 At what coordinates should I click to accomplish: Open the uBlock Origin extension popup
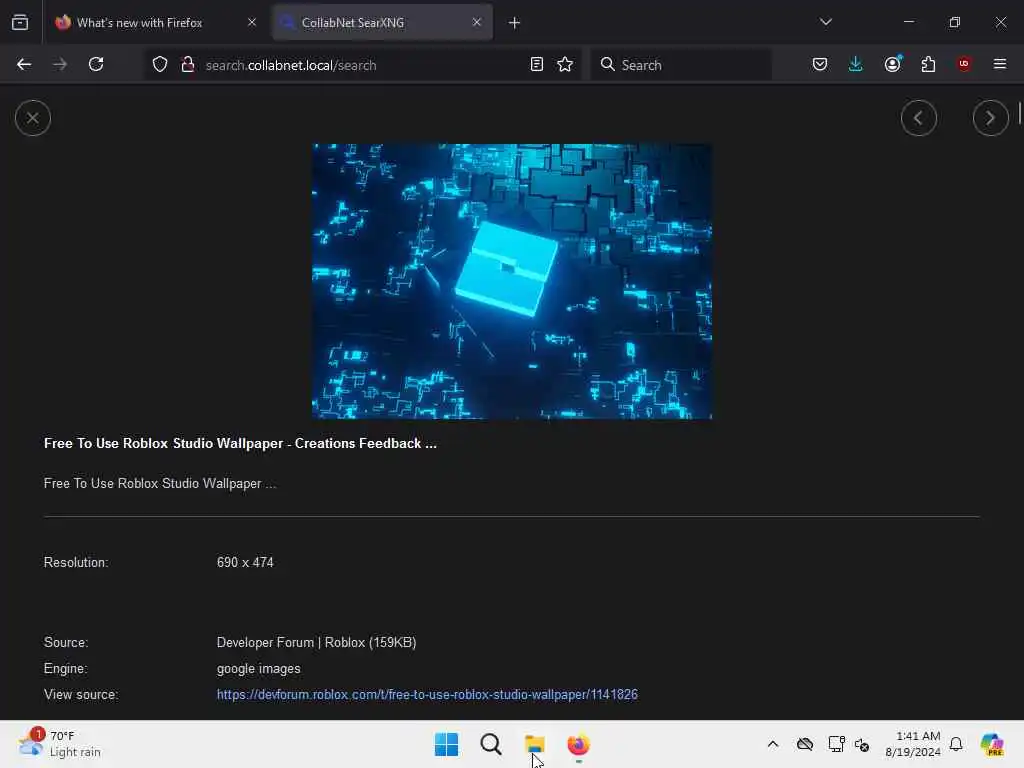[x=963, y=64]
